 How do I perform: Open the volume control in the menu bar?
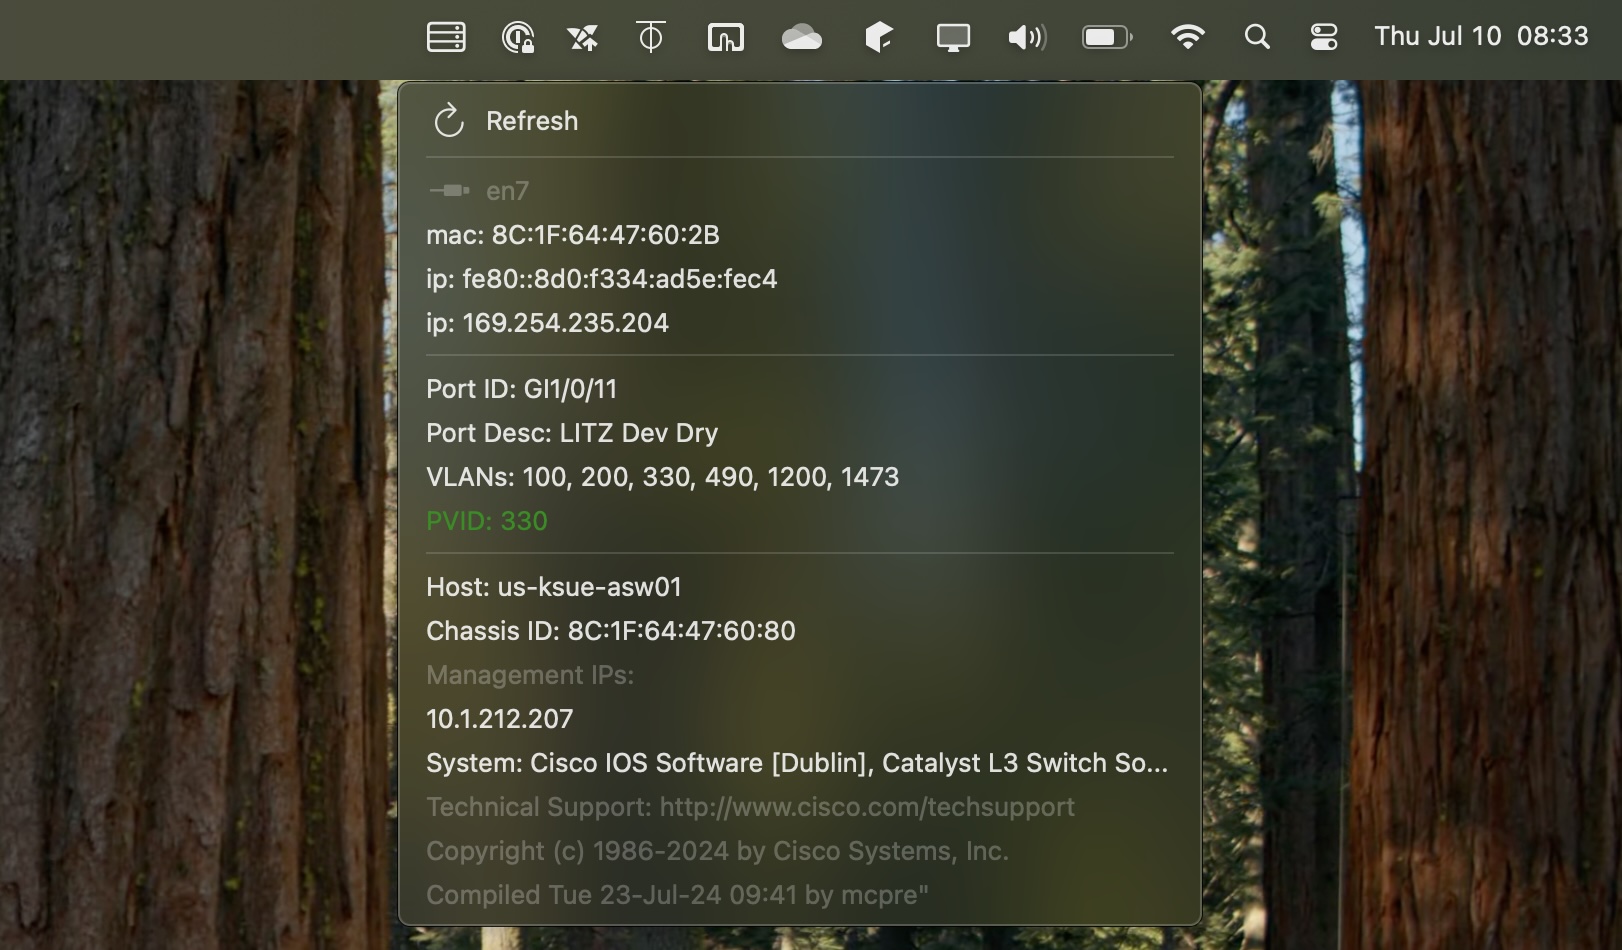coord(1027,38)
